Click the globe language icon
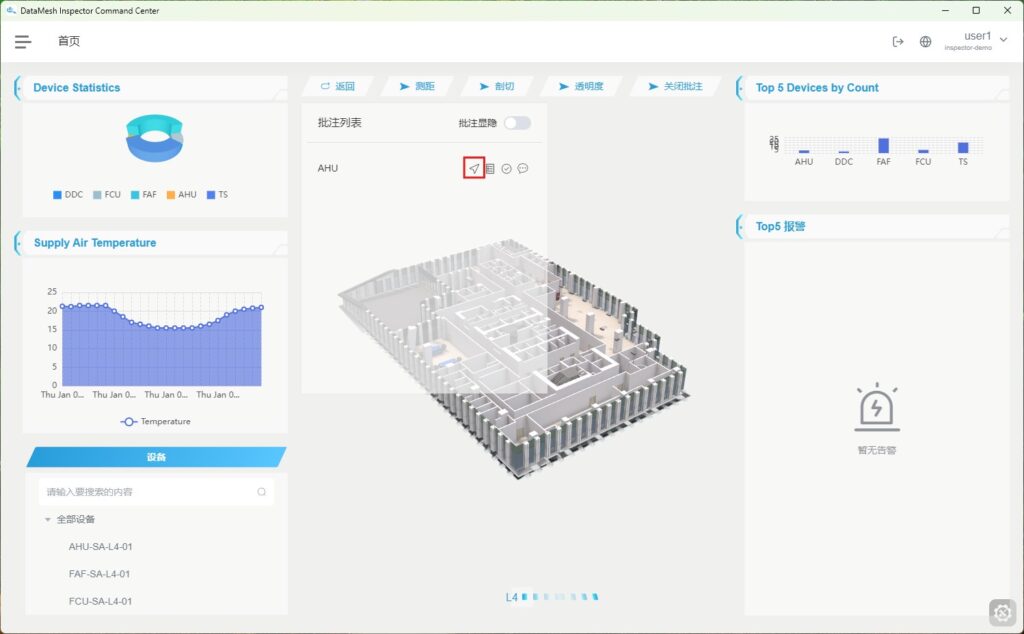Viewport: 1024px width, 634px height. tap(925, 41)
